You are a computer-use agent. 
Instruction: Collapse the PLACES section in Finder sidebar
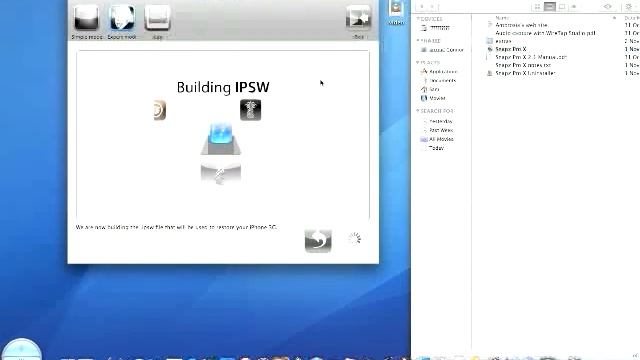click(x=418, y=62)
